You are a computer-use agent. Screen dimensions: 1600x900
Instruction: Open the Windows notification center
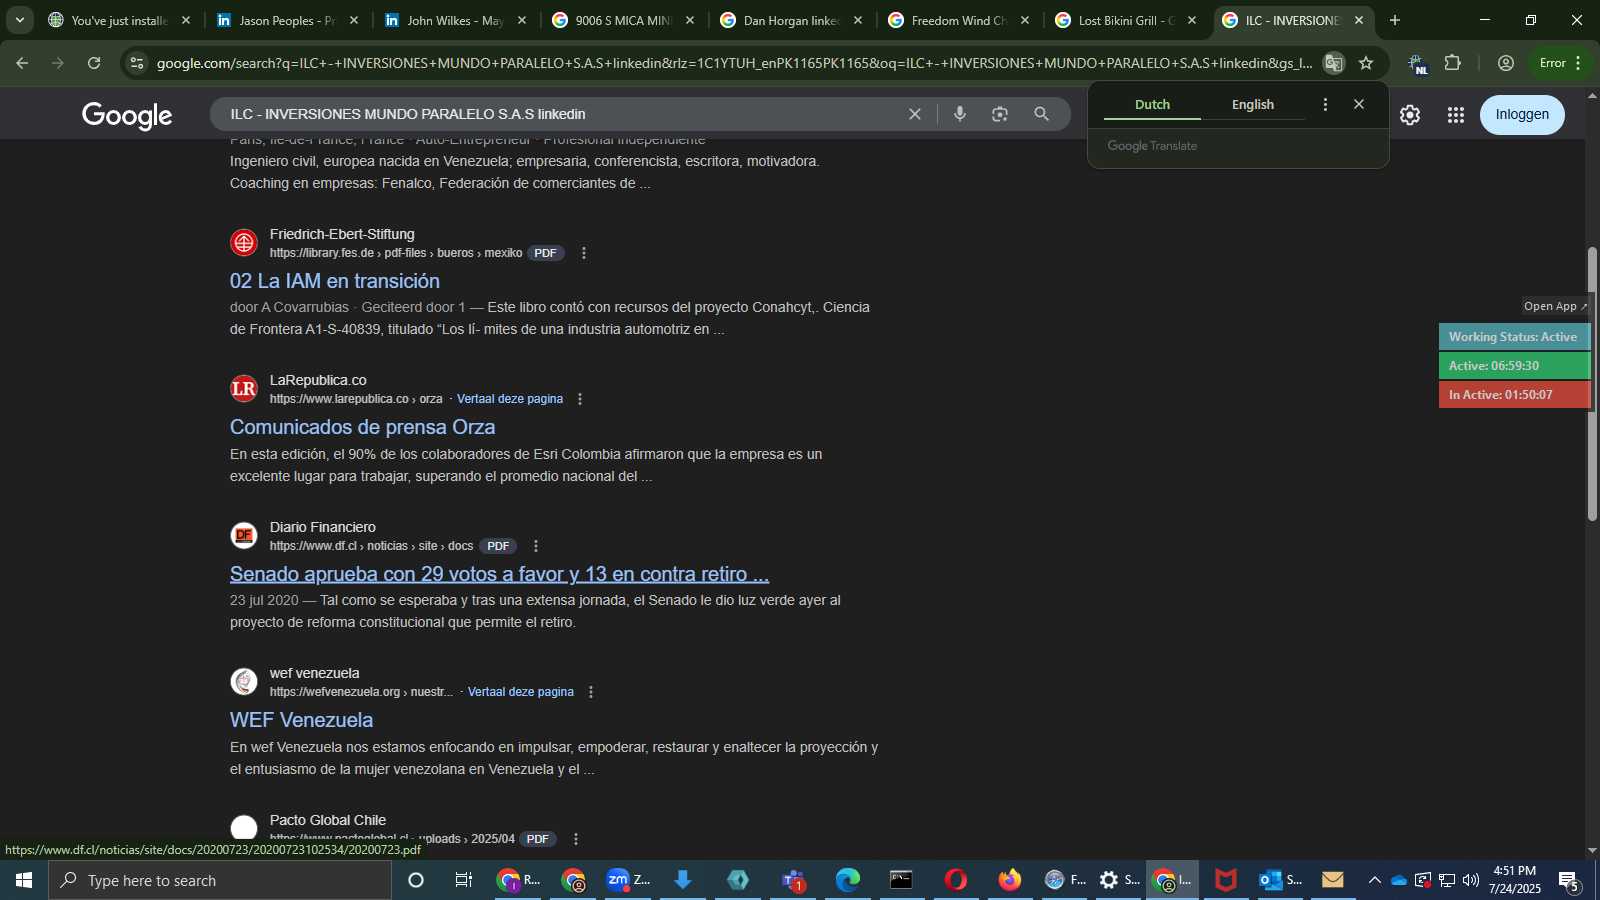(x=1569, y=880)
